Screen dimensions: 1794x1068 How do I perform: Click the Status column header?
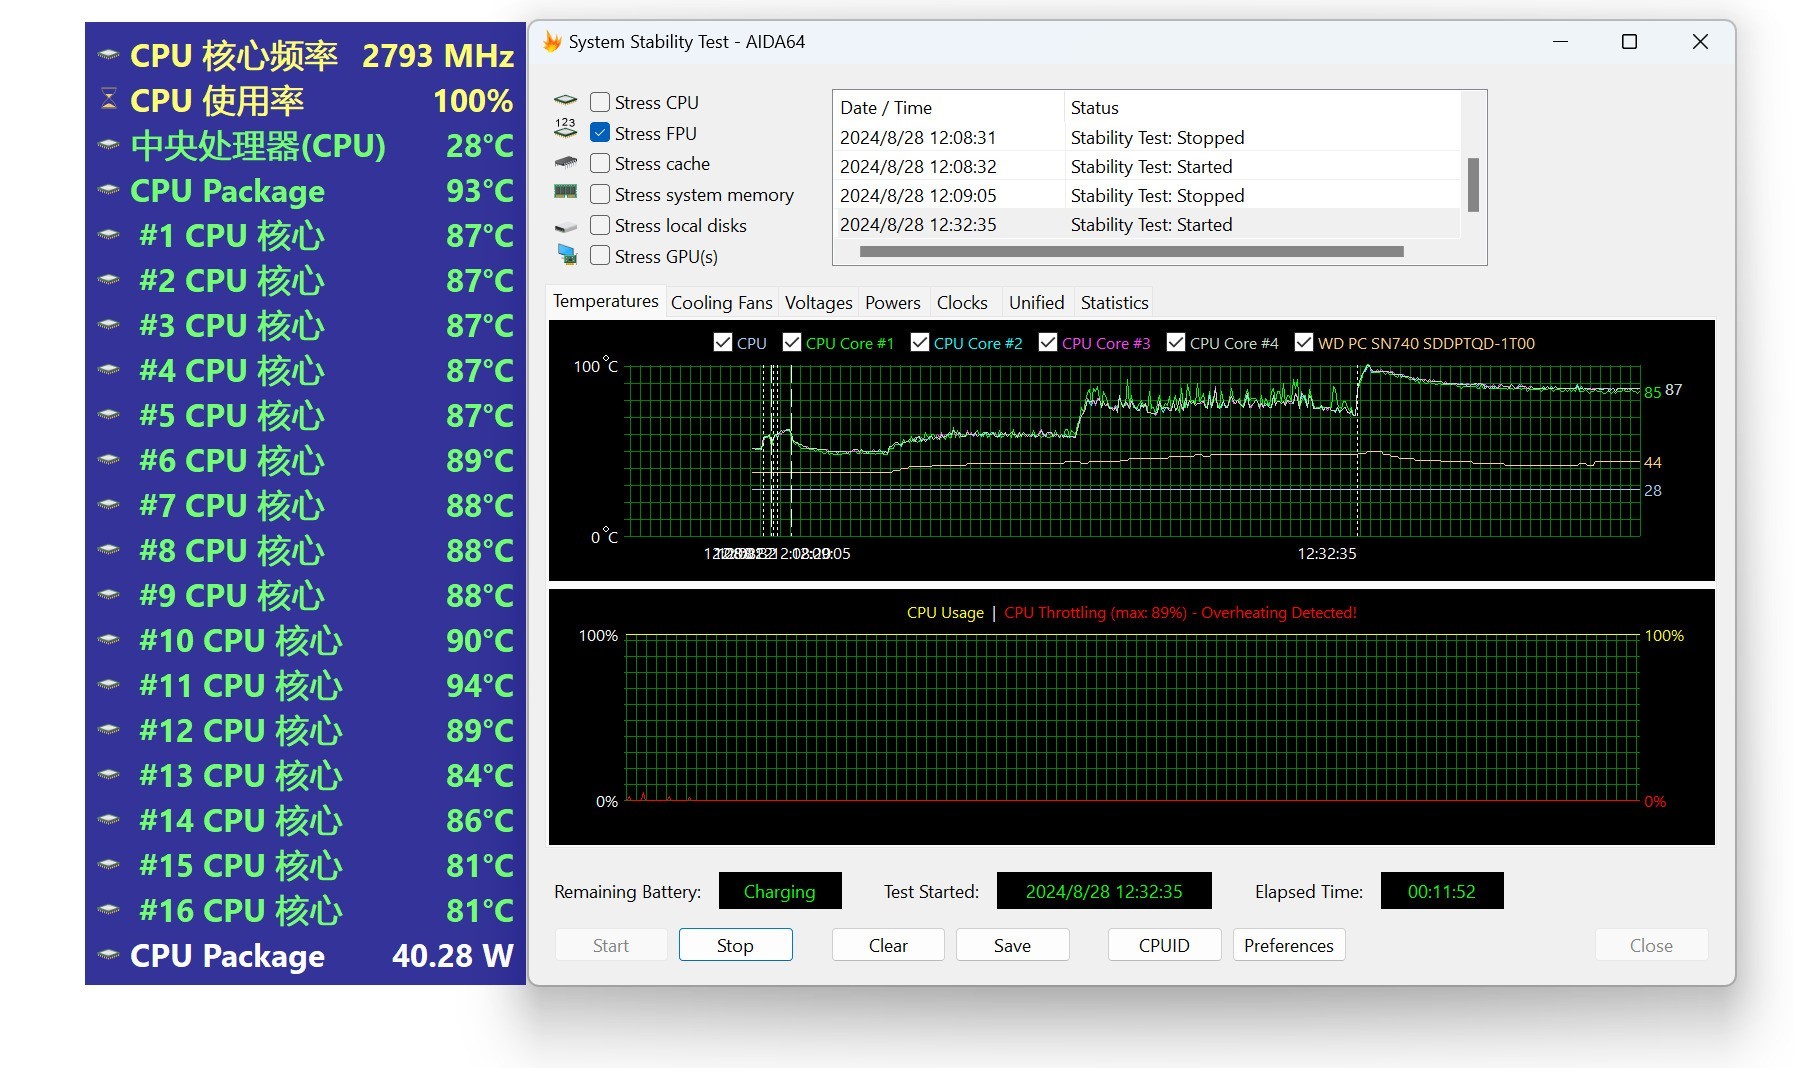(x=1262, y=107)
